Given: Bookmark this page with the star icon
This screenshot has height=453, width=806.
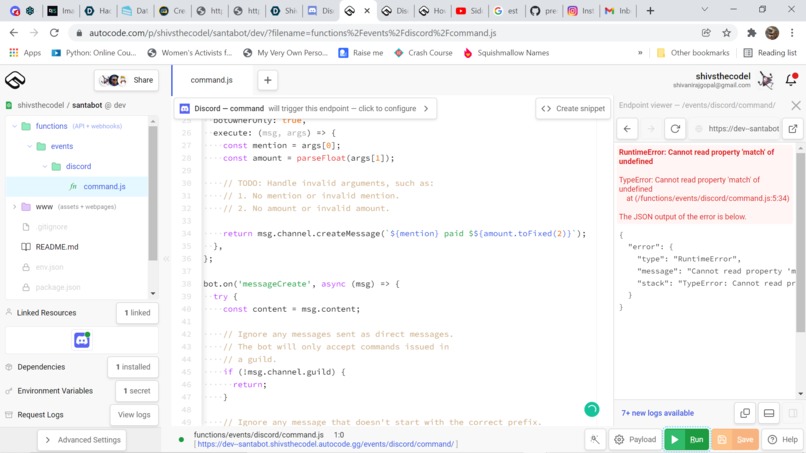Looking at the screenshot, I should pos(726,33).
